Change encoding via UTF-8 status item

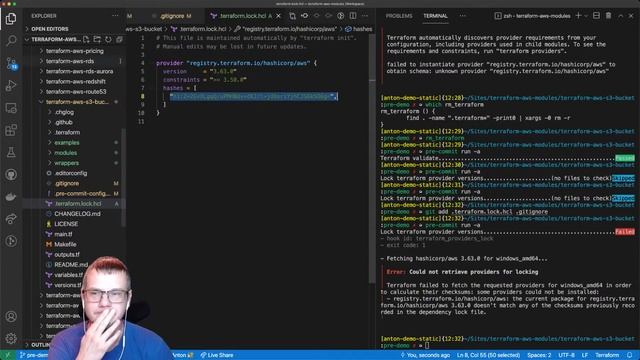[566, 355]
